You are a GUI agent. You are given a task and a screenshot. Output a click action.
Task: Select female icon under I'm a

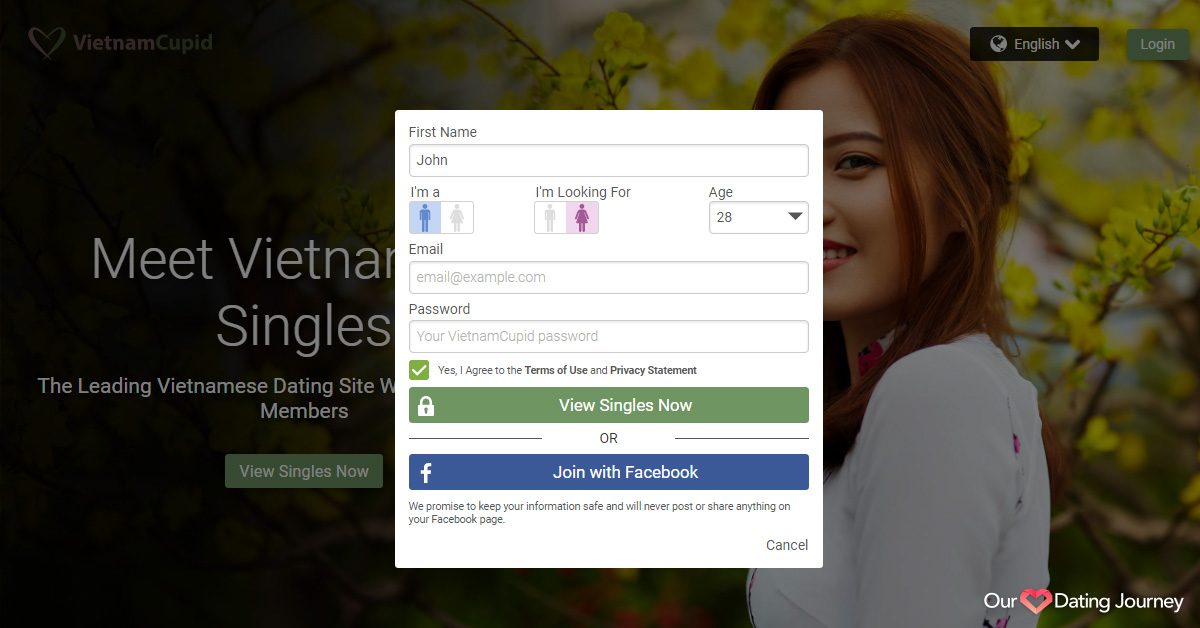pyautogui.click(x=457, y=218)
